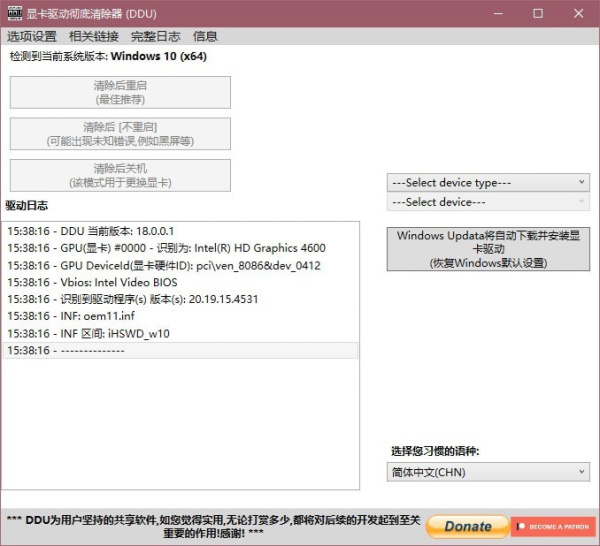Select the INF: oem11.inf log entry
The image size is (600, 546).
70,316
